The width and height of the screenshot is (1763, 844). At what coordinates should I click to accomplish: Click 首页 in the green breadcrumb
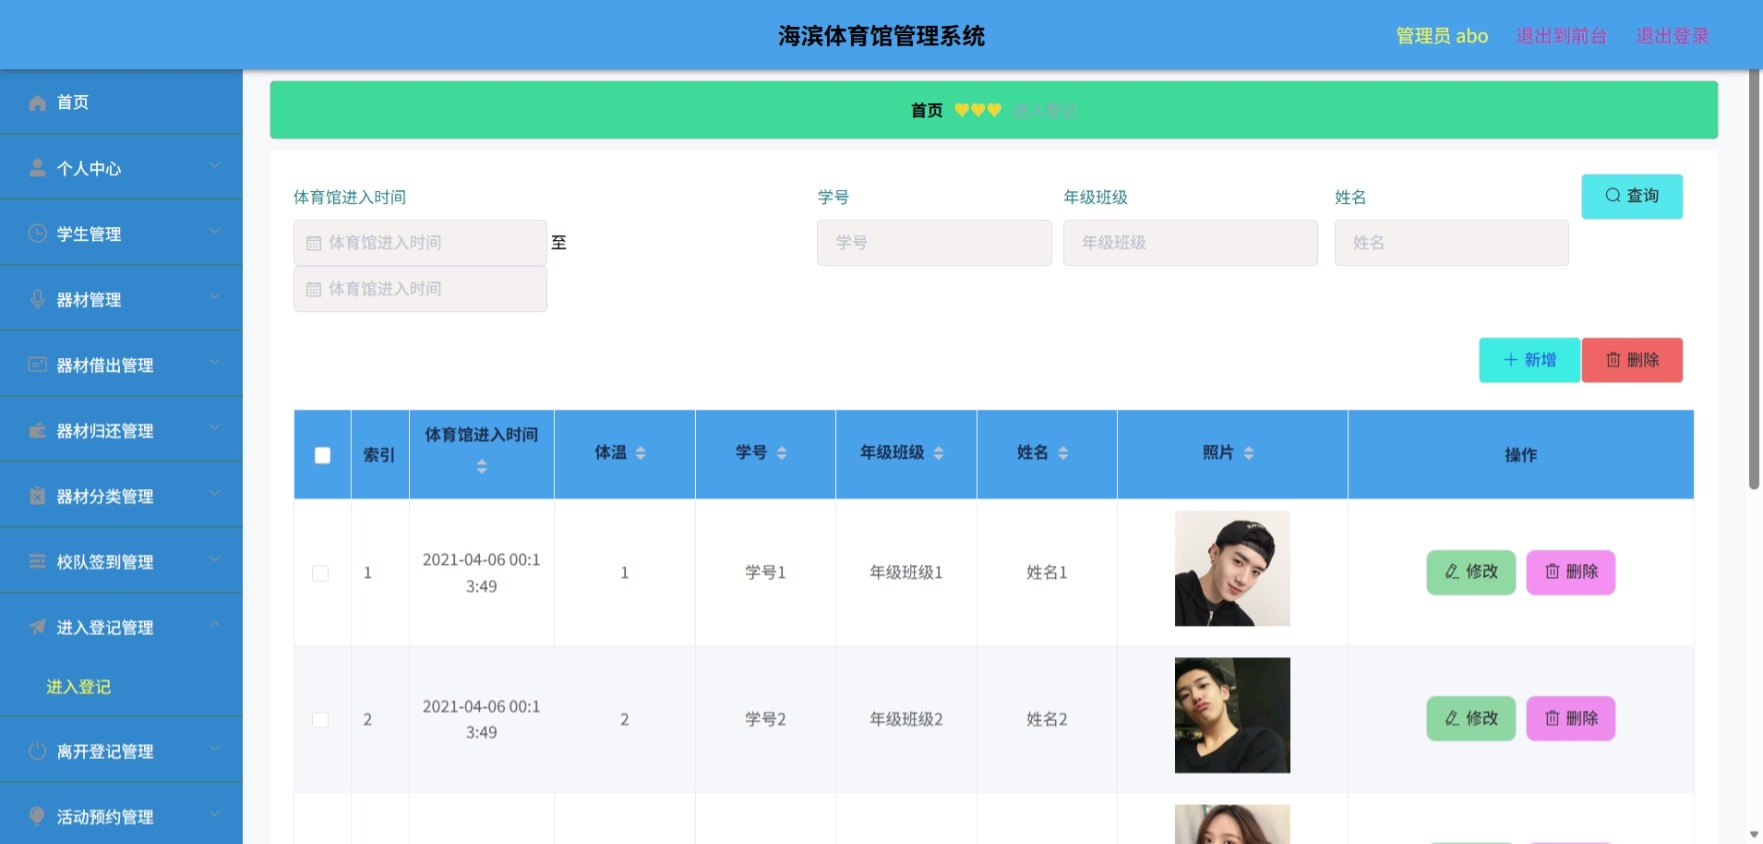click(926, 110)
